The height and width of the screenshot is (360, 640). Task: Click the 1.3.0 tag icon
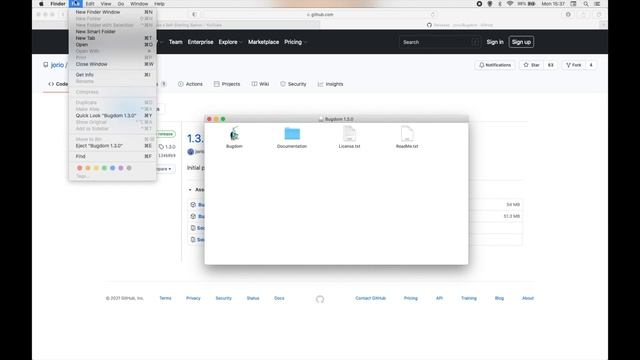(161, 147)
